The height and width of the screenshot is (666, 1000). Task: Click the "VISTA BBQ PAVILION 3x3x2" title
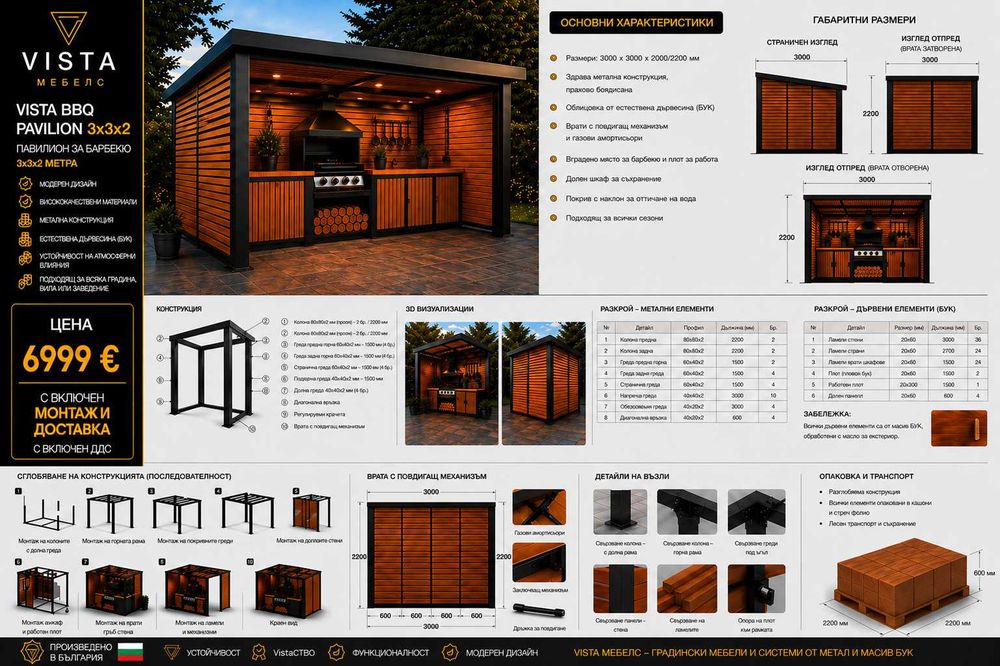(73, 119)
